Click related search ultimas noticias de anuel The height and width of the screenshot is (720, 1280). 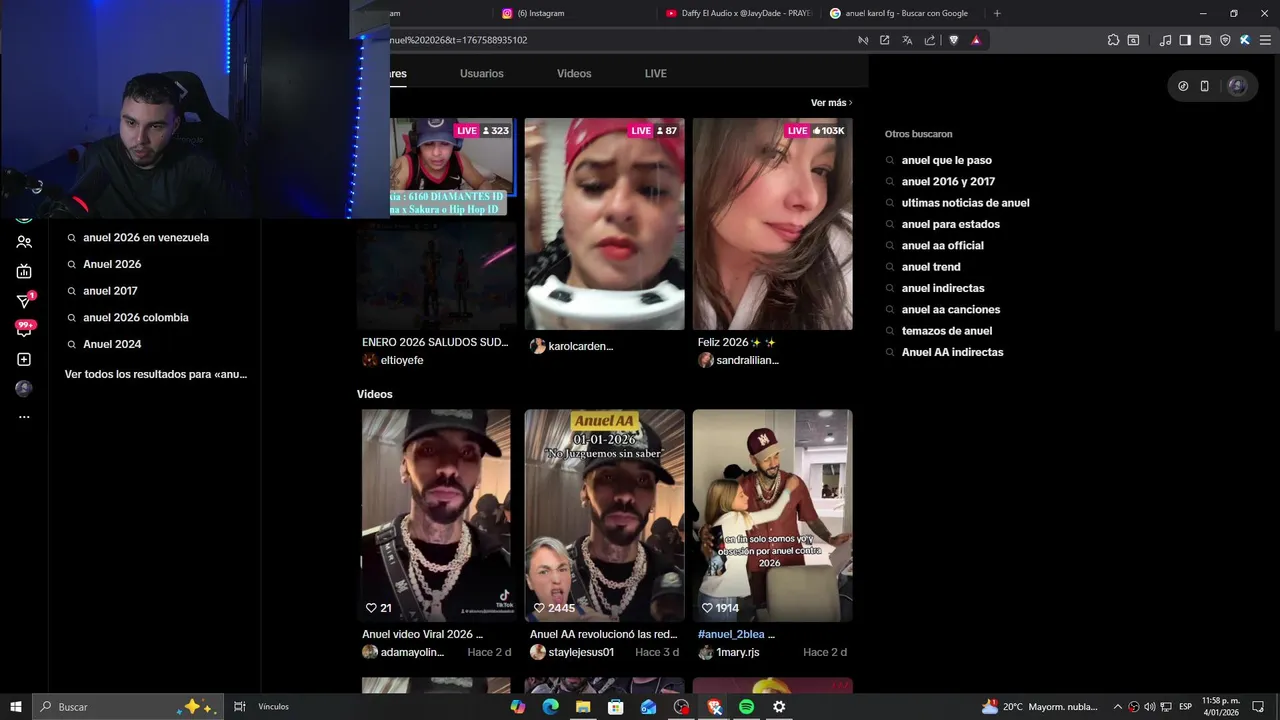[965, 203]
